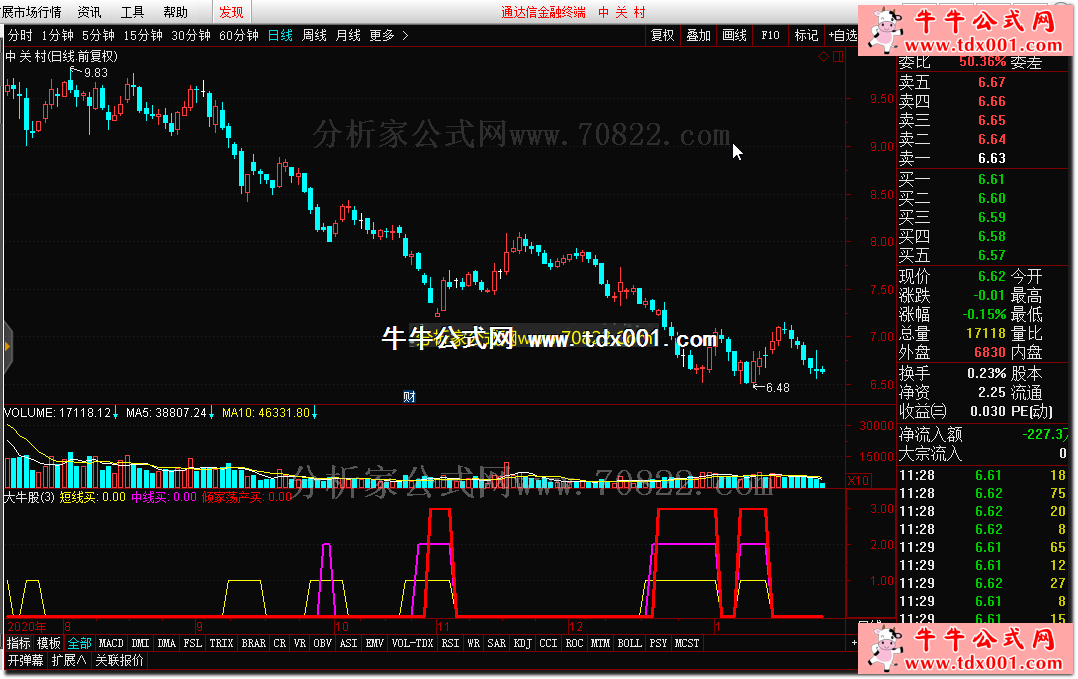Click the 标记 mark button

pos(806,35)
